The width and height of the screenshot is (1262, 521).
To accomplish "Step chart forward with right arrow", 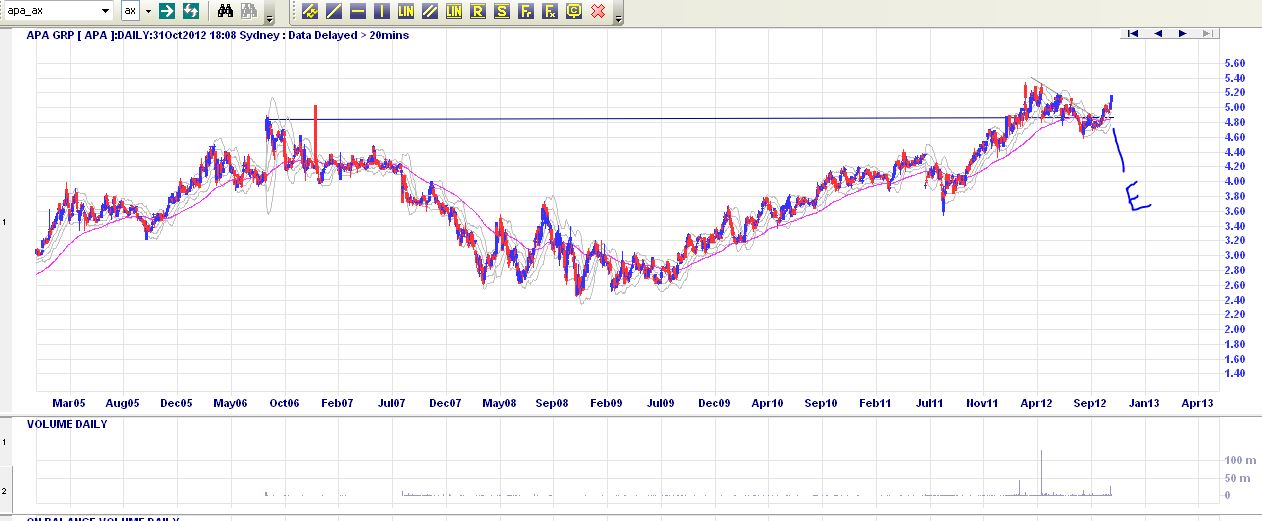I will (x=1183, y=34).
